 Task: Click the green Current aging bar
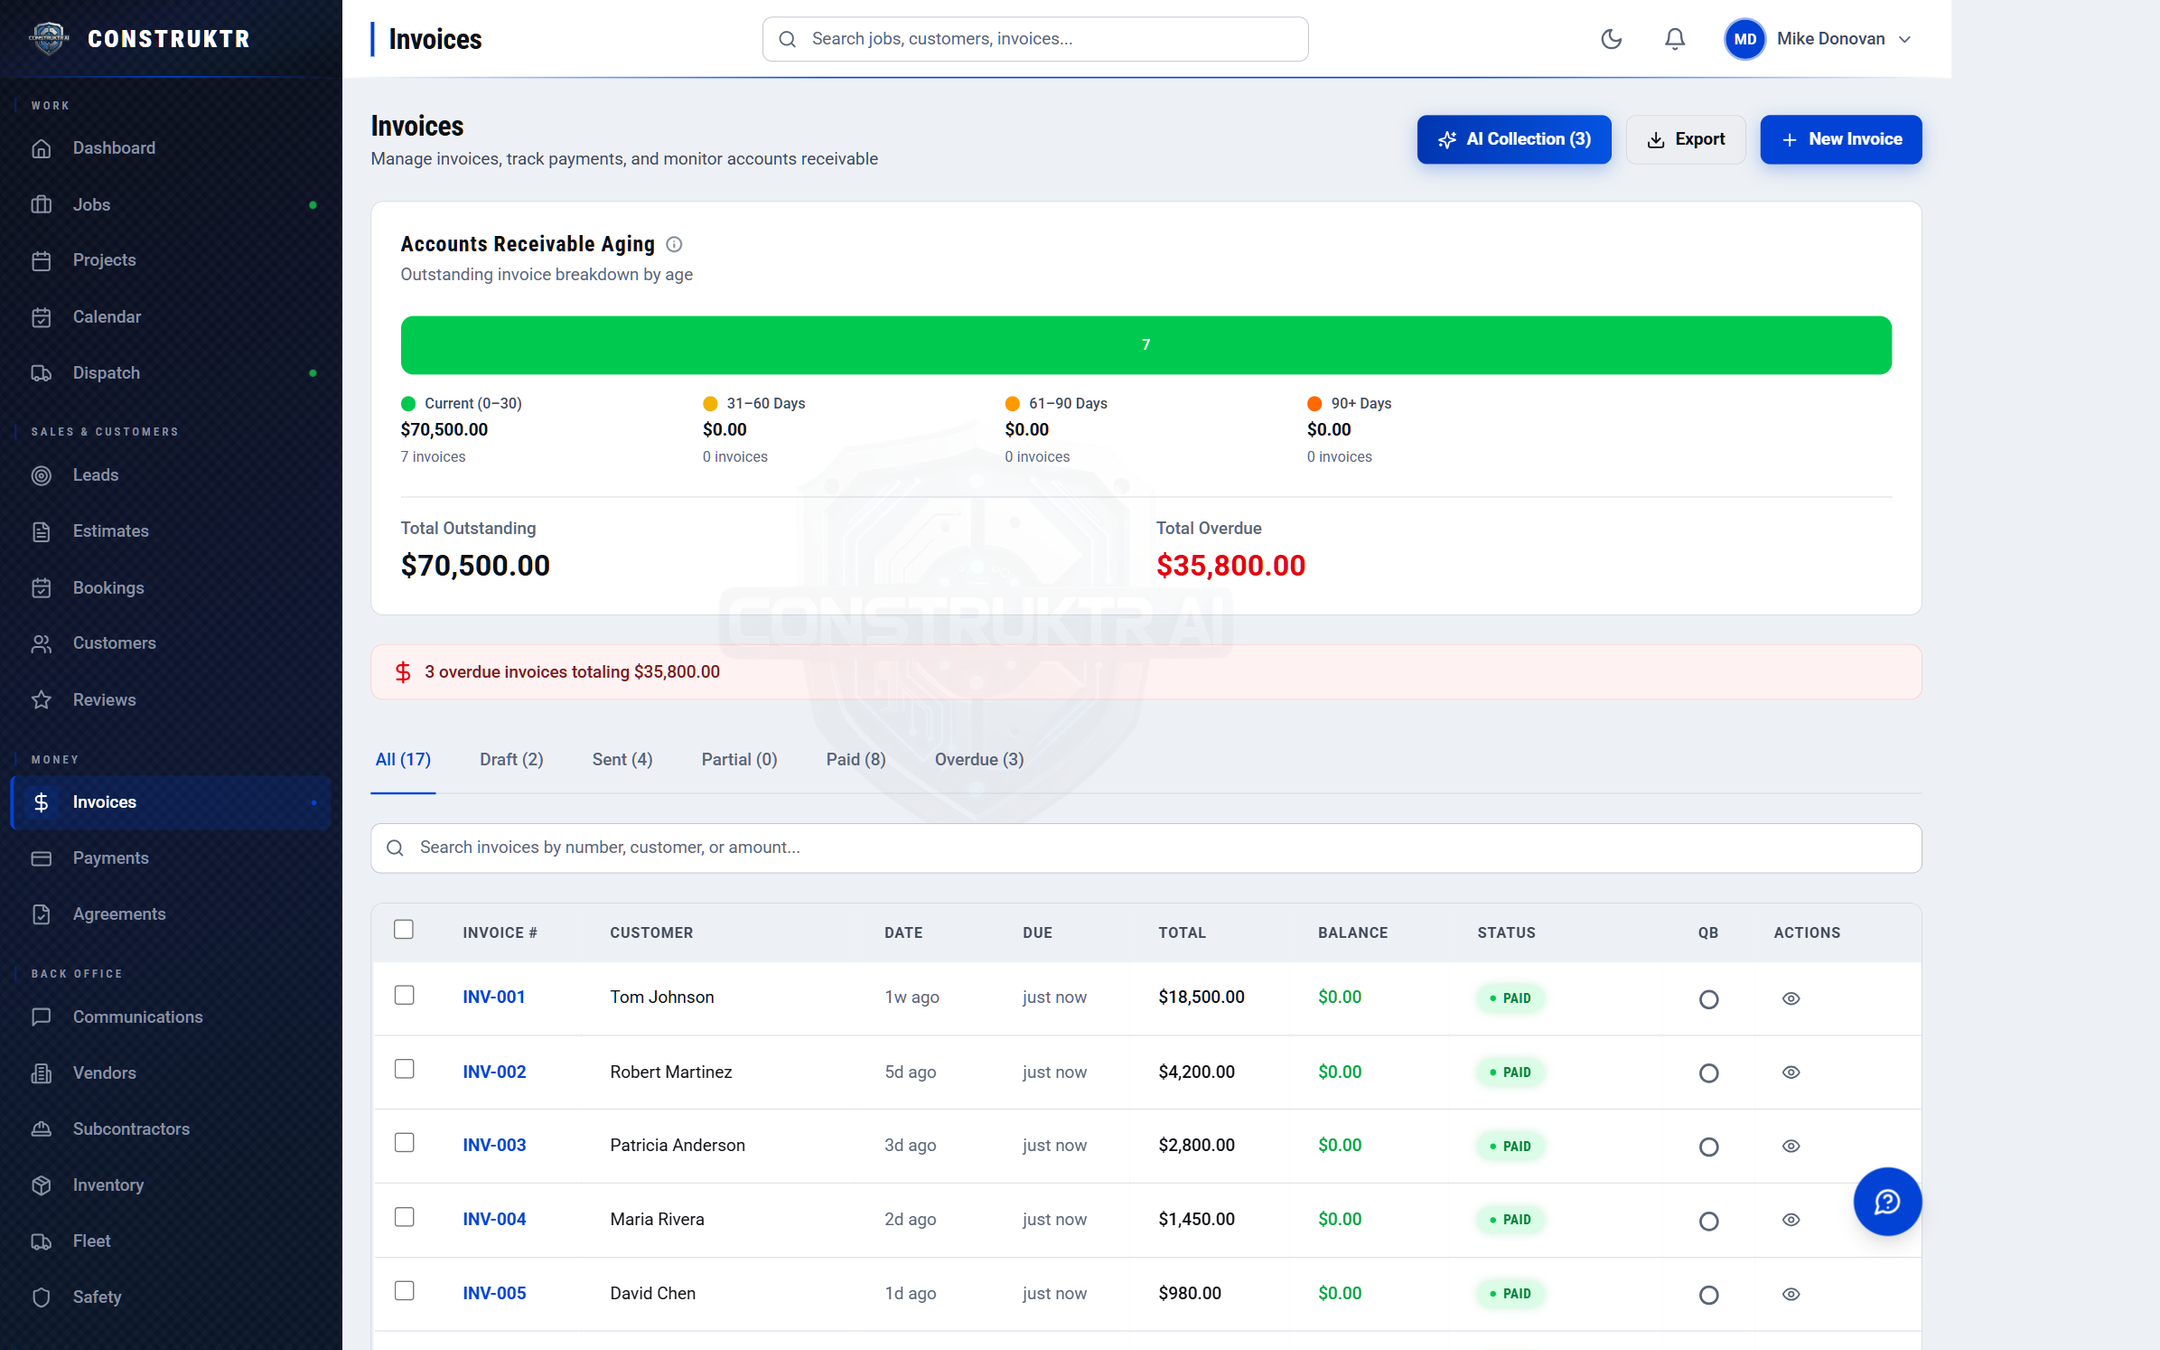(x=1146, y=345)
